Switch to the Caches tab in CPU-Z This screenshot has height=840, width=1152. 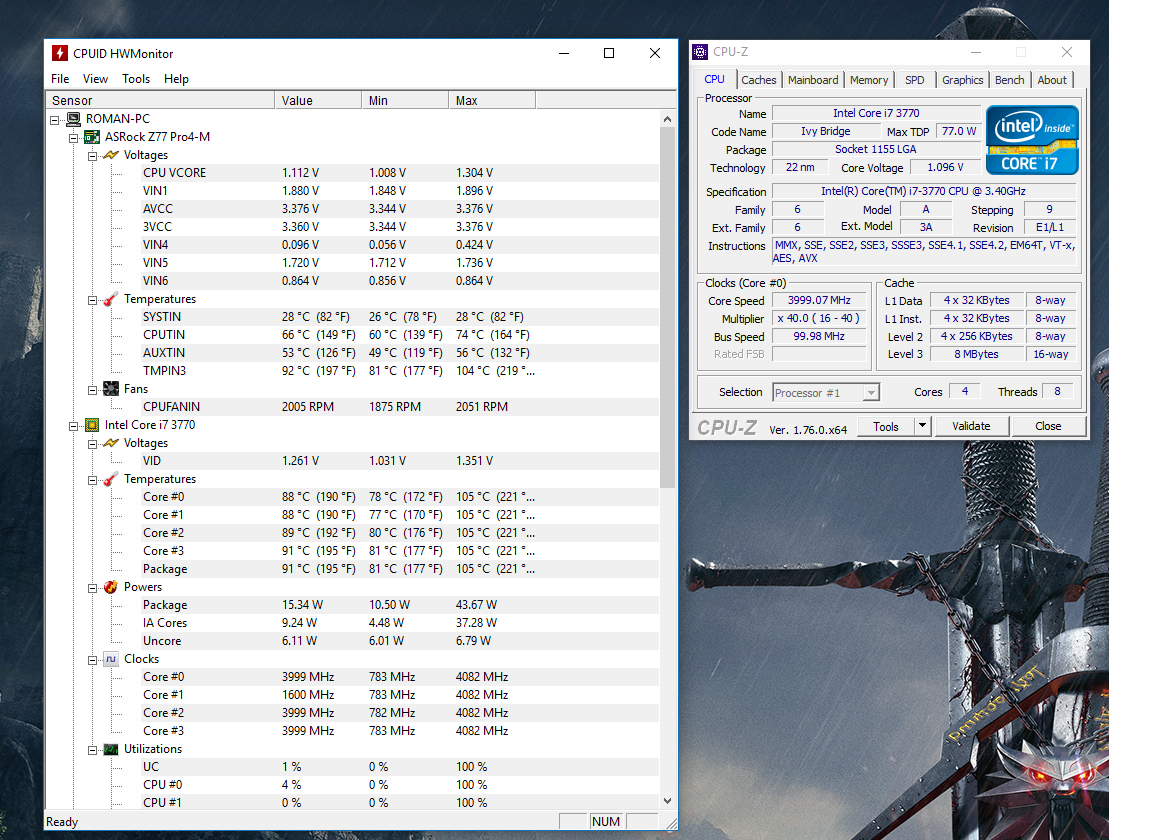pyautogui.click(x=758, y=80)
